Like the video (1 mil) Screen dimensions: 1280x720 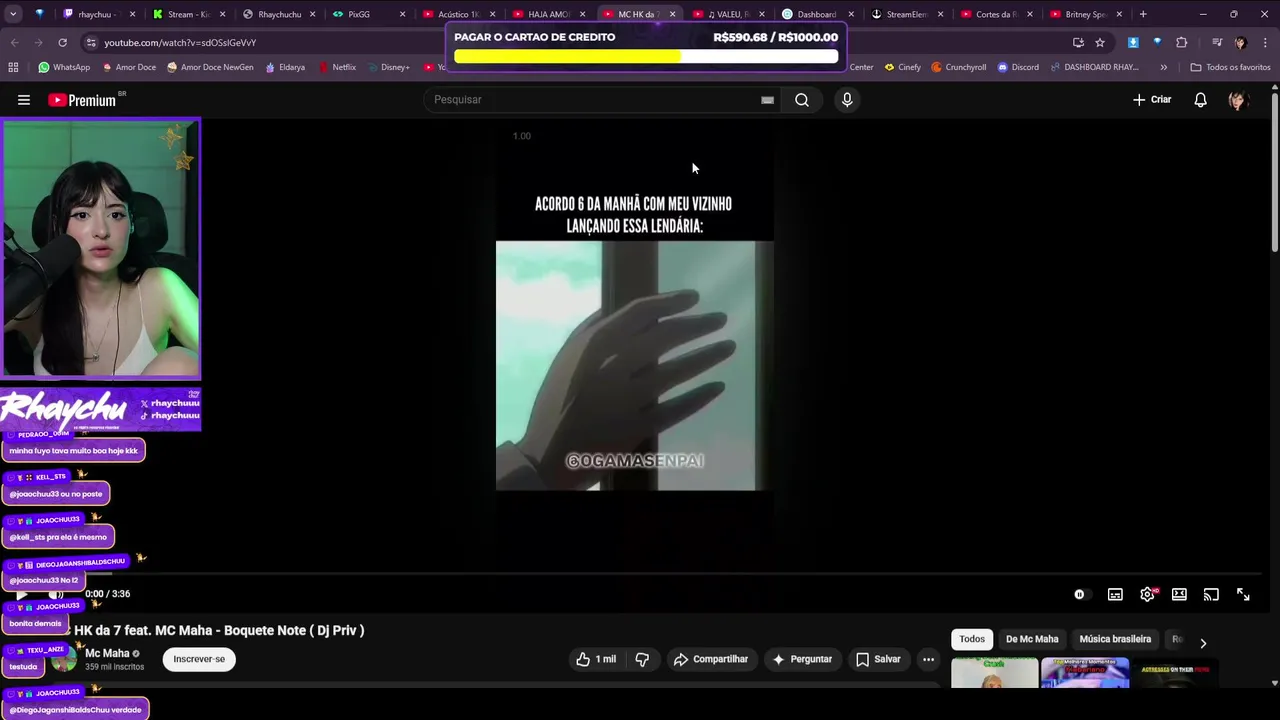(596, 659)
